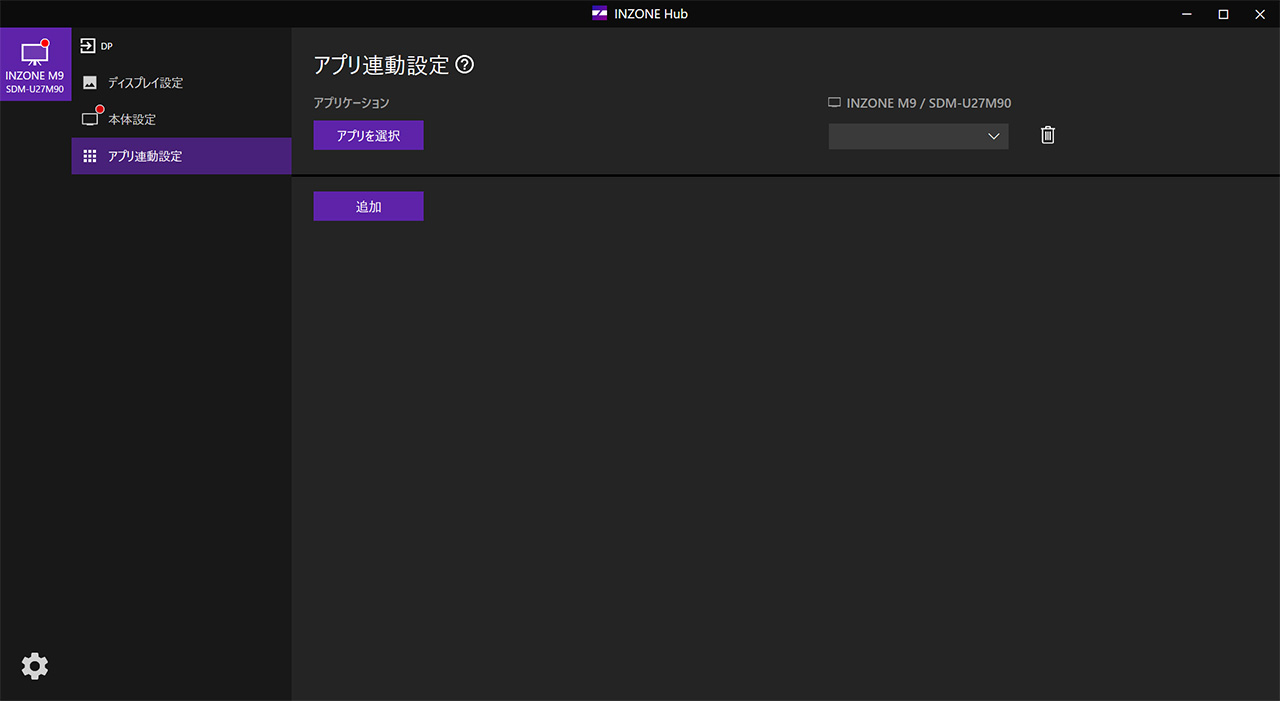Maximize the INZONE Hub window
1280x701 pixels.
click(1223, 14)
